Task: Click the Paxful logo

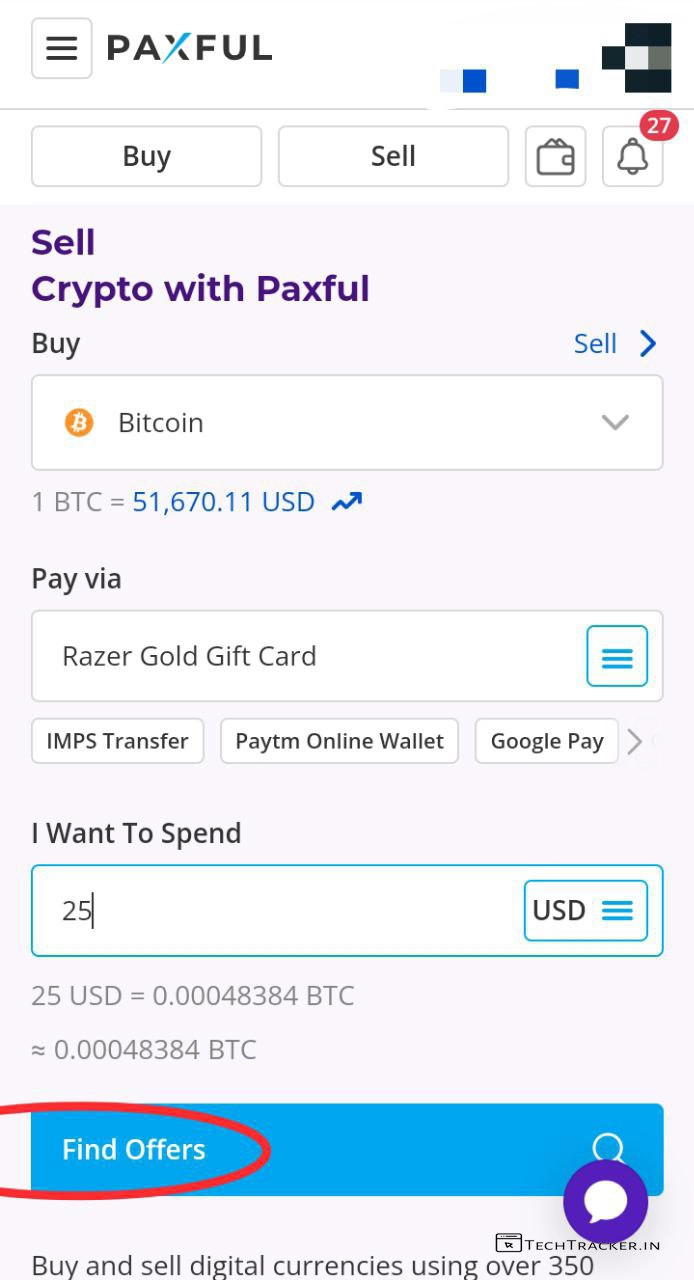Action: 189,48
